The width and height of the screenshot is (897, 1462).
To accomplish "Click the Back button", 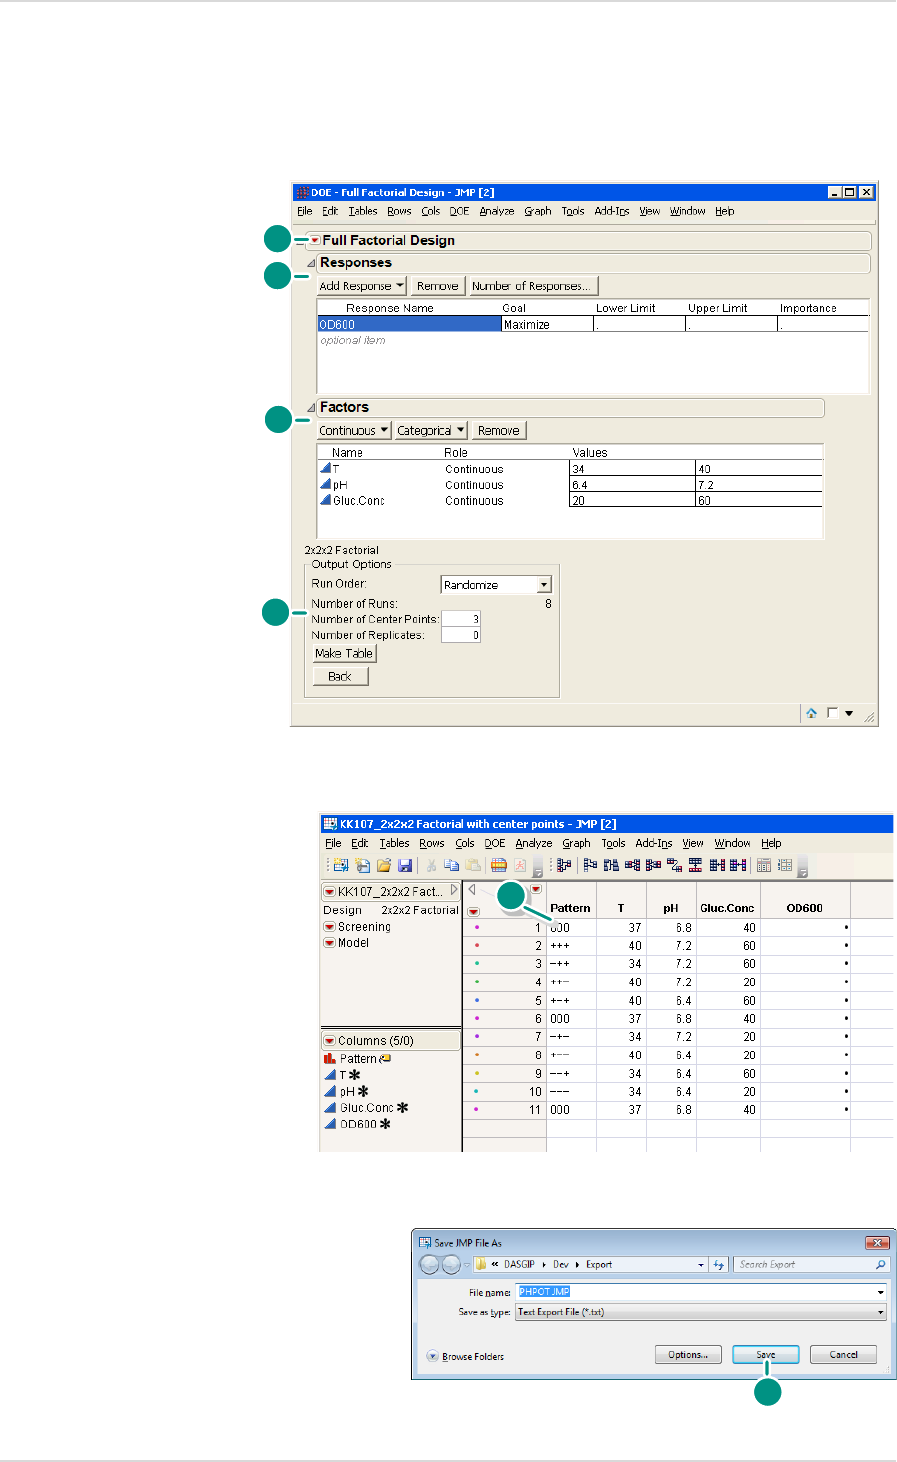I will tap(340, 676).
